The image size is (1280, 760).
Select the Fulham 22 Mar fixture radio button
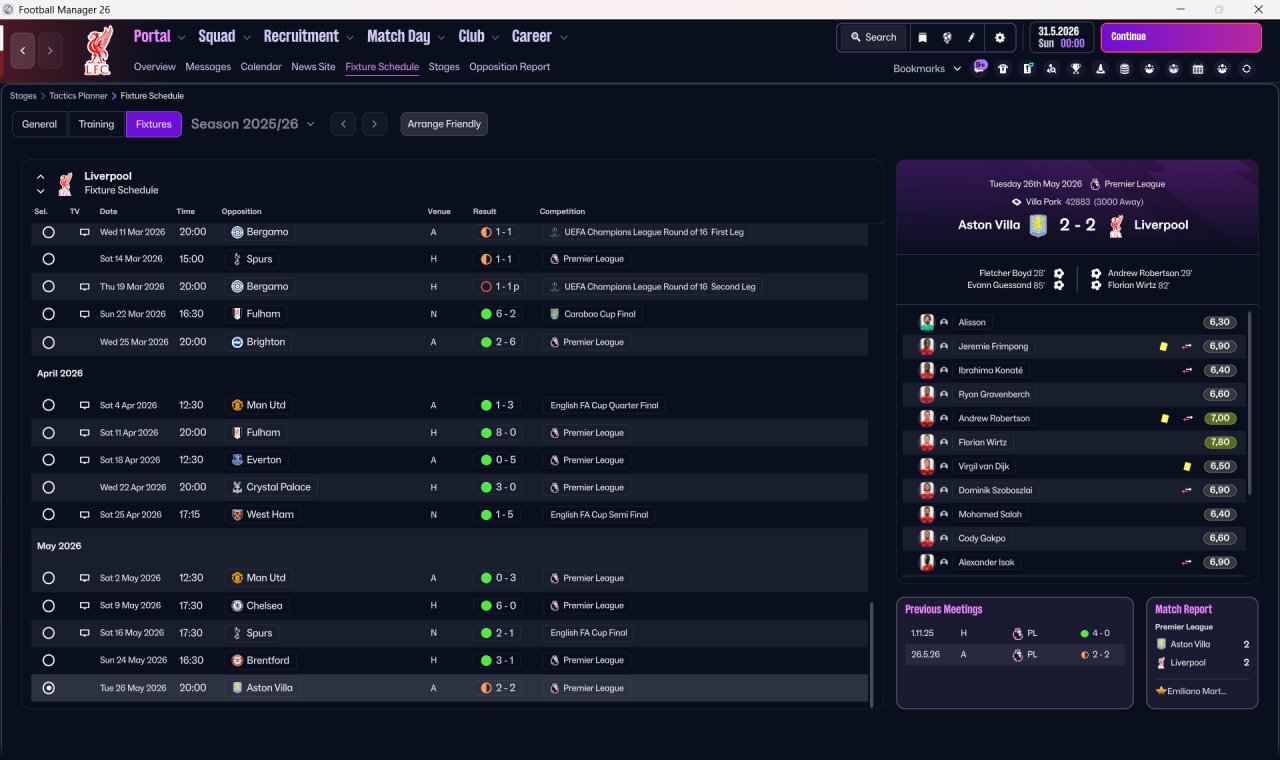click(48, 314)
